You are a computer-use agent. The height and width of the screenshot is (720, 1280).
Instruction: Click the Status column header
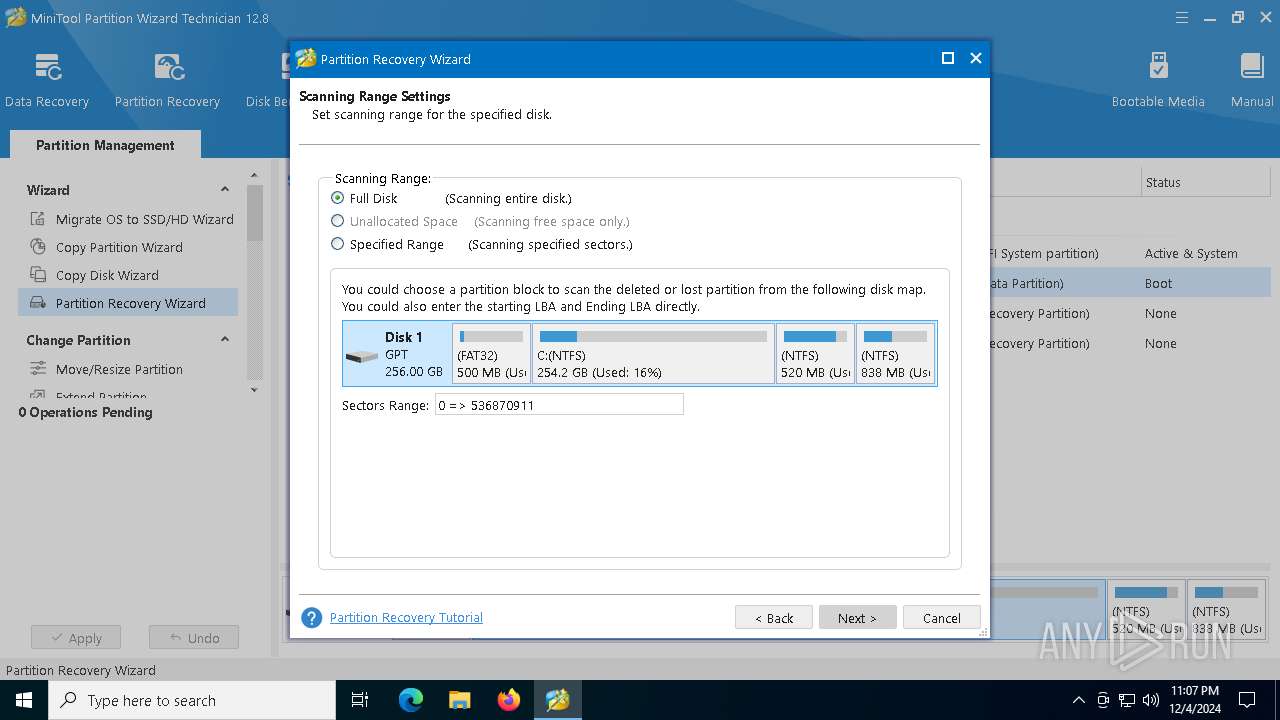(1208, 182)
